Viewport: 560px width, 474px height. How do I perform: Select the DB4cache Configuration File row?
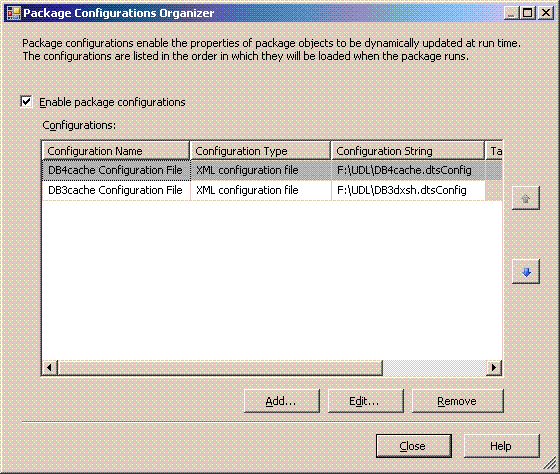272,170
